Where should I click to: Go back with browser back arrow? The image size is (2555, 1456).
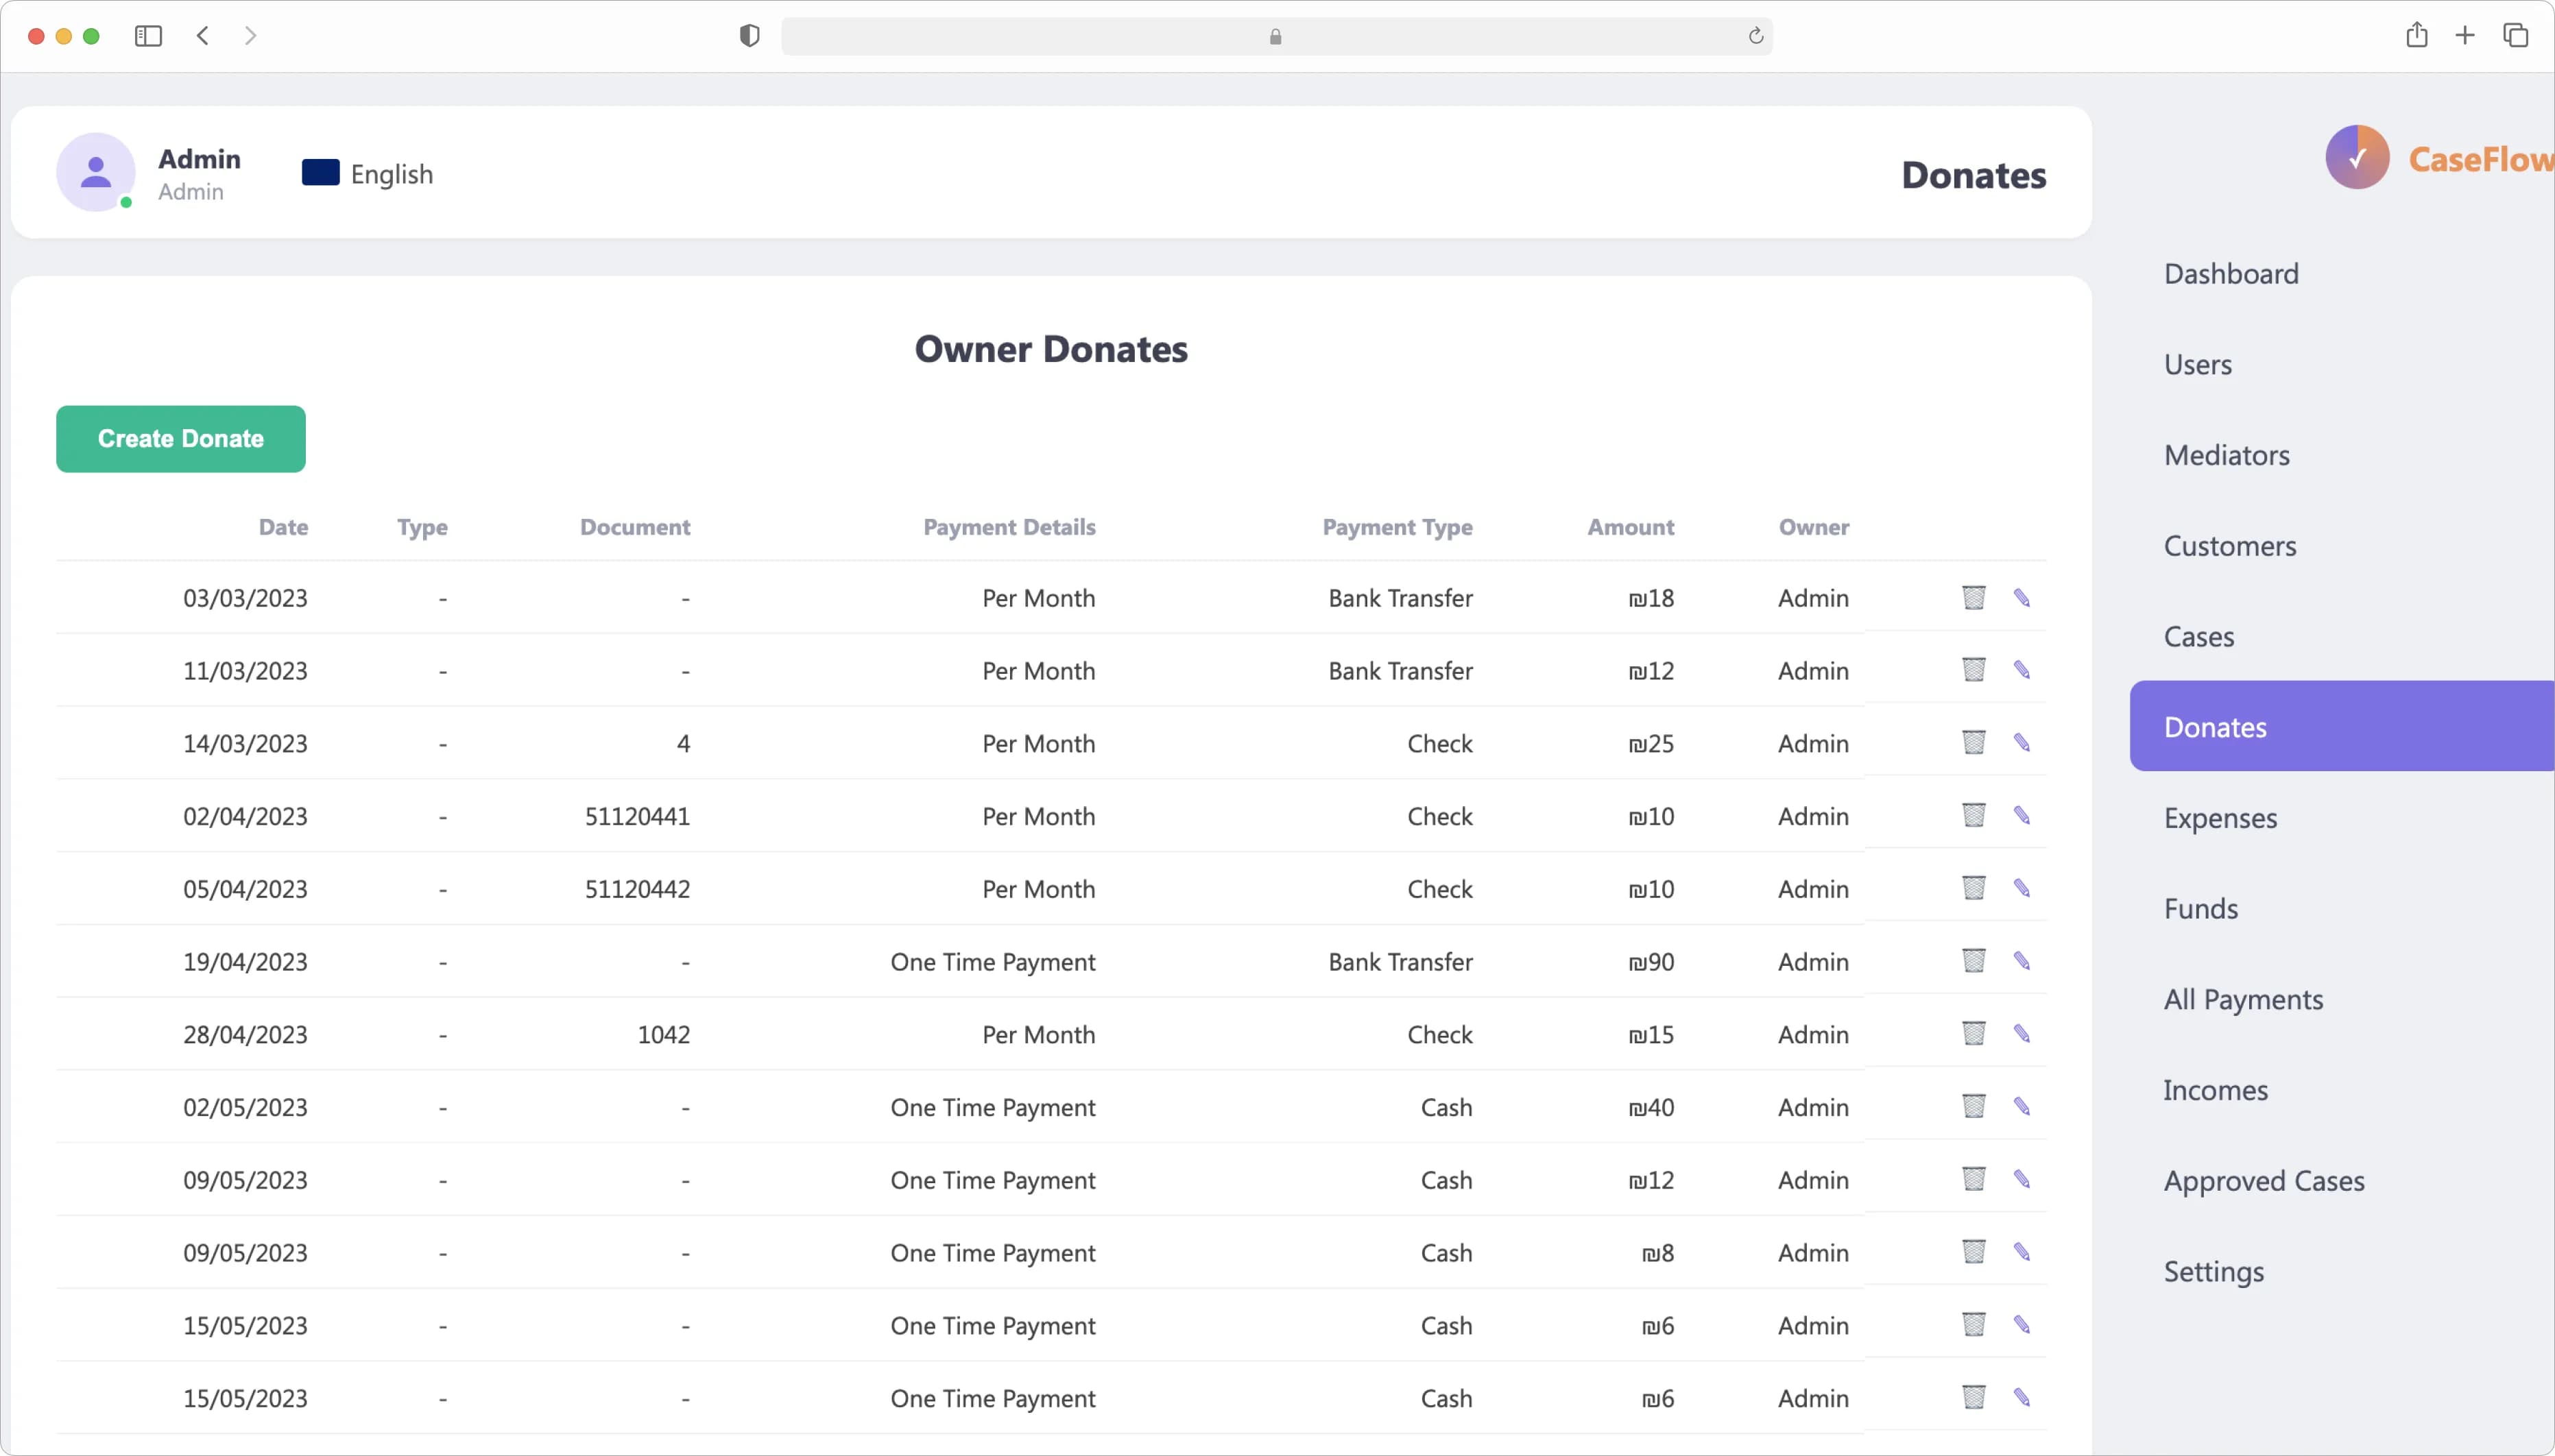pos(203,36)
